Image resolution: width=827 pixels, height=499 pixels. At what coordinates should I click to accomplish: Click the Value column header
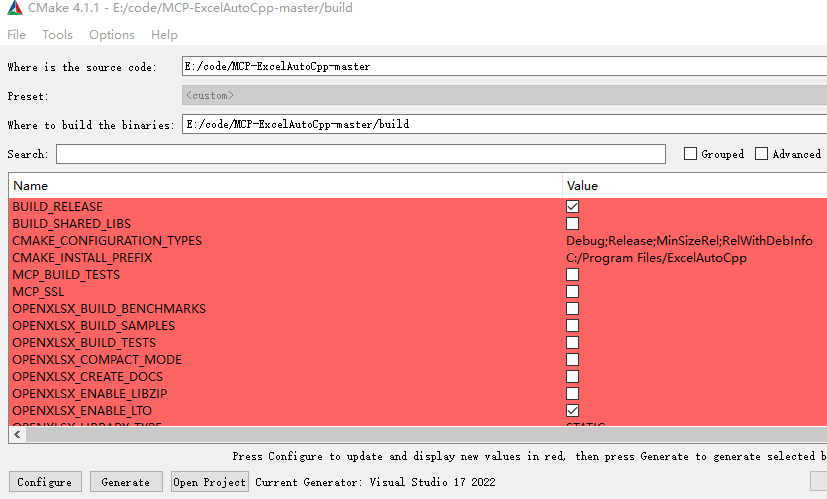click(695, 186)
